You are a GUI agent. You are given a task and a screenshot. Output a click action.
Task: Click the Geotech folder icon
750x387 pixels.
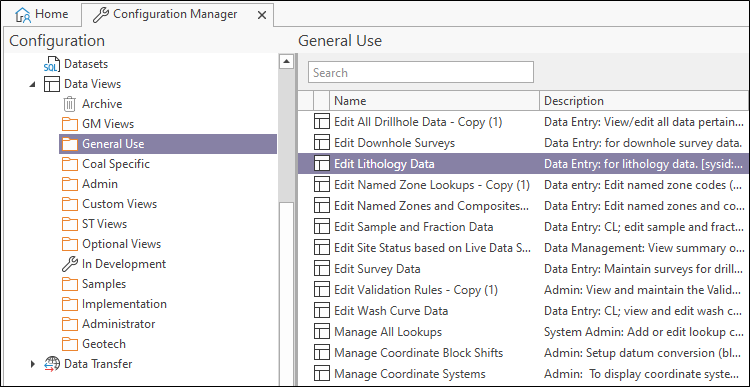(x=70, y=344)
